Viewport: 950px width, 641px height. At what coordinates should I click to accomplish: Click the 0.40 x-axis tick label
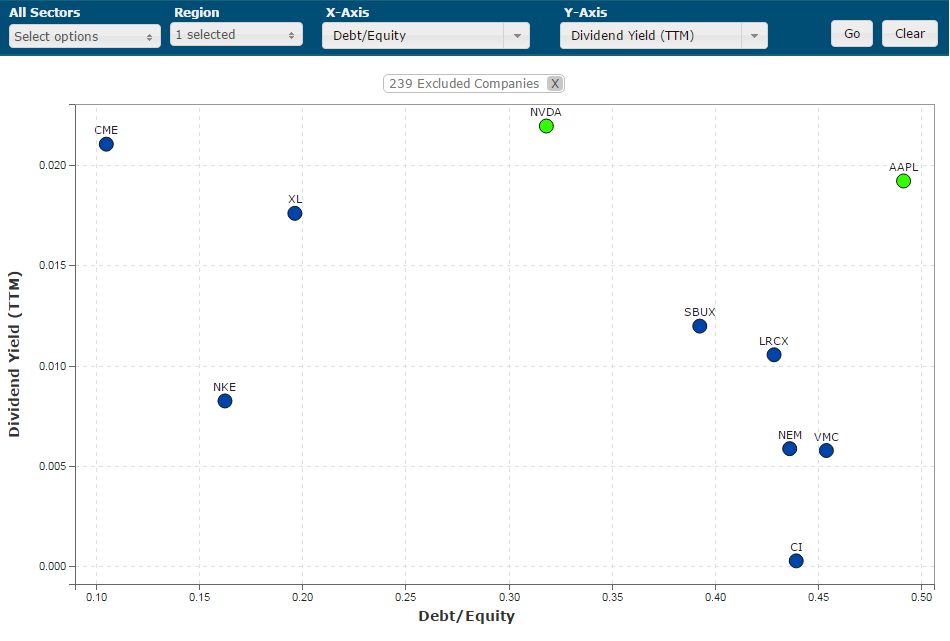pos(716,597)
